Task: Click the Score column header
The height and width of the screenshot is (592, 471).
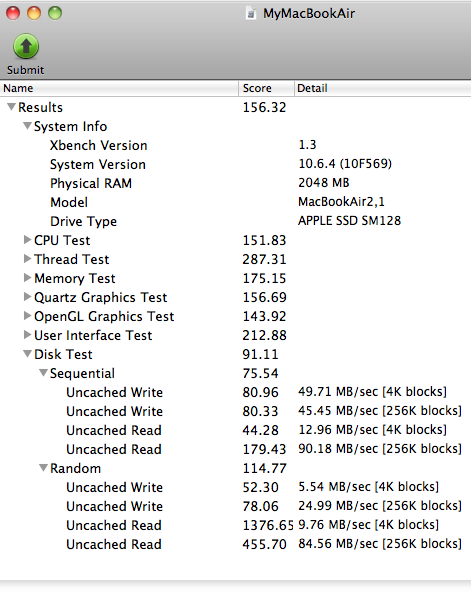Action: [x=266, y=88]
